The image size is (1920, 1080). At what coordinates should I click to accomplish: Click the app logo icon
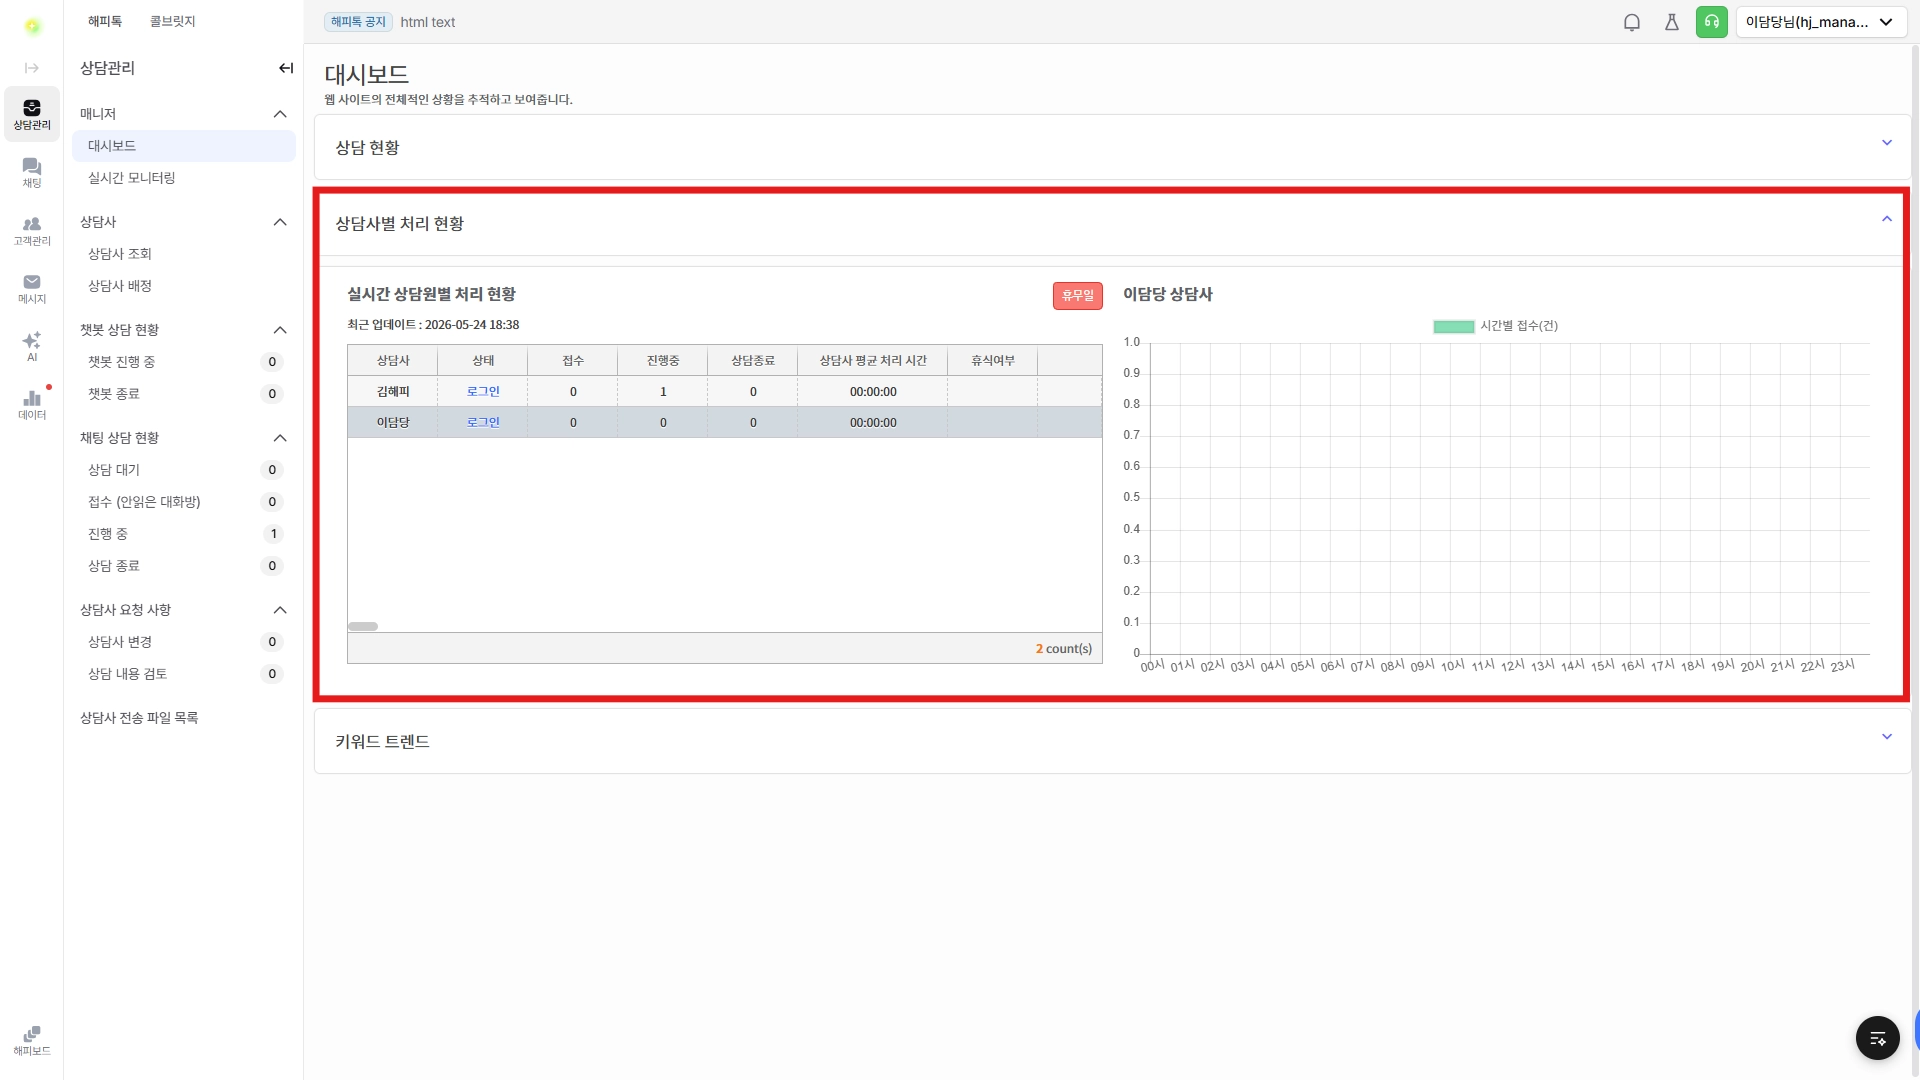pyautogui.click(x=32, y=26)
